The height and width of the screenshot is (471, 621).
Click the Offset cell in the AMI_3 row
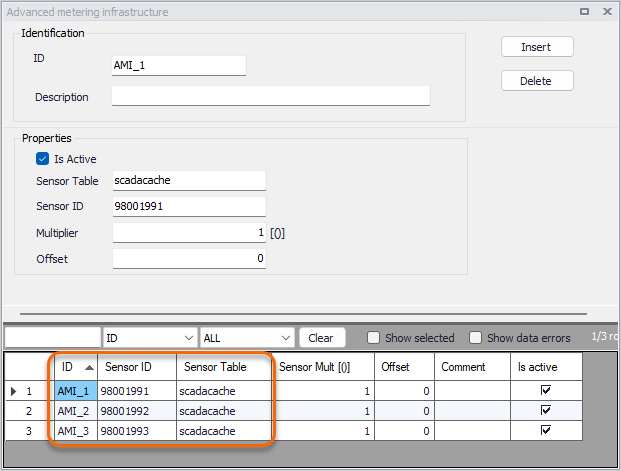point(404,431)
